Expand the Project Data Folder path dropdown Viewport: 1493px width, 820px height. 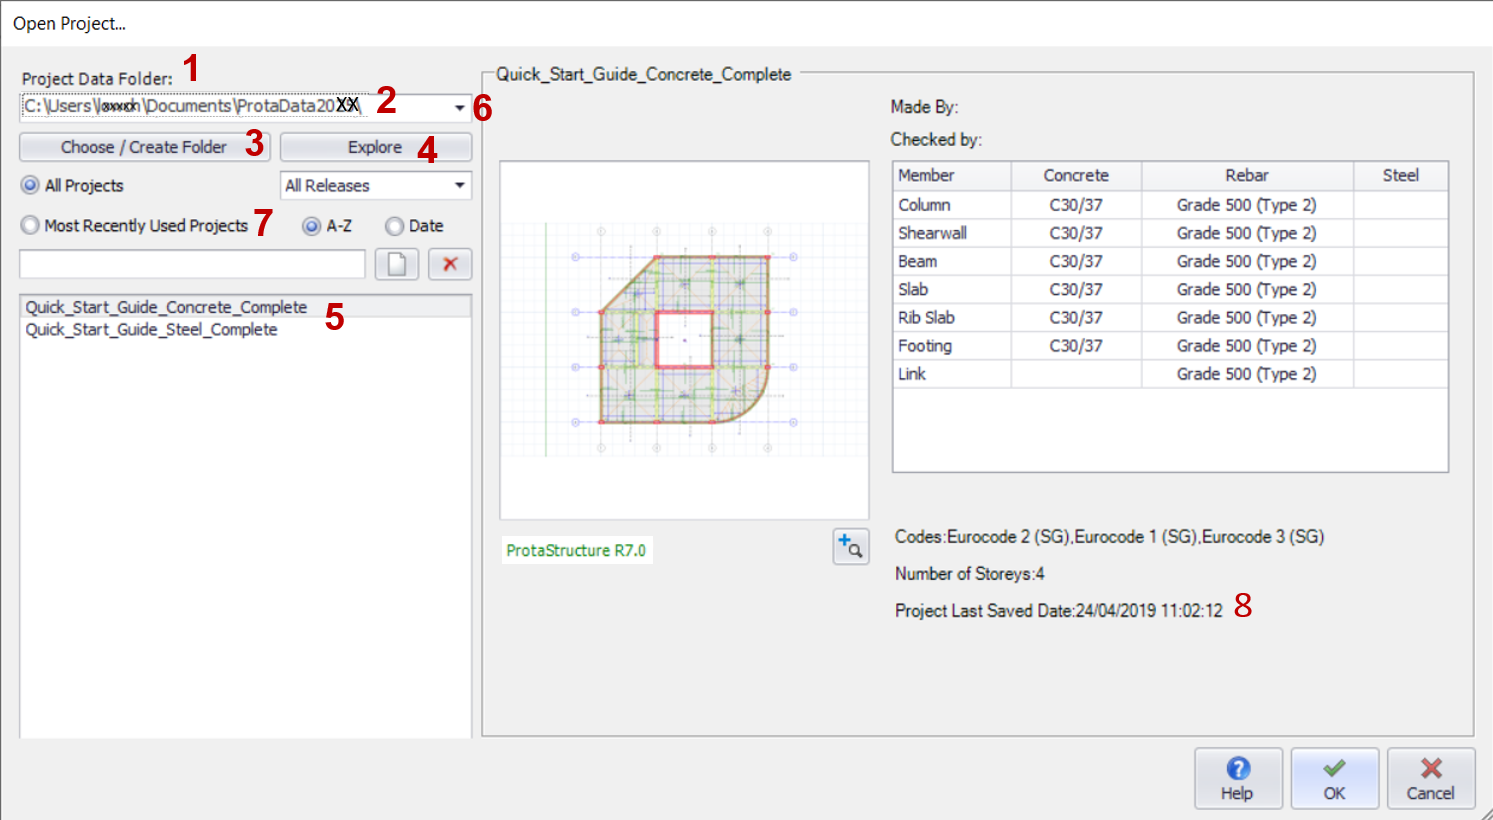point(459,107)
